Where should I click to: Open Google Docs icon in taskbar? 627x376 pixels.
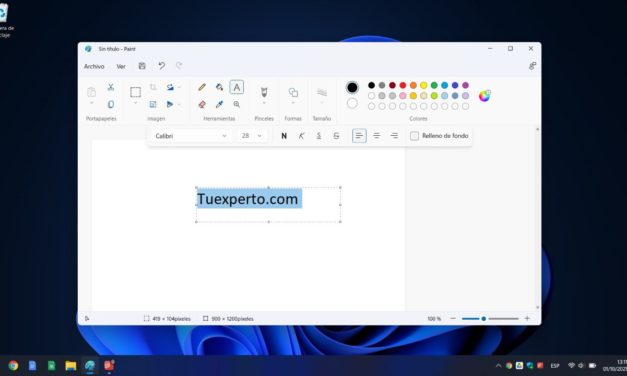click(32, 365)
